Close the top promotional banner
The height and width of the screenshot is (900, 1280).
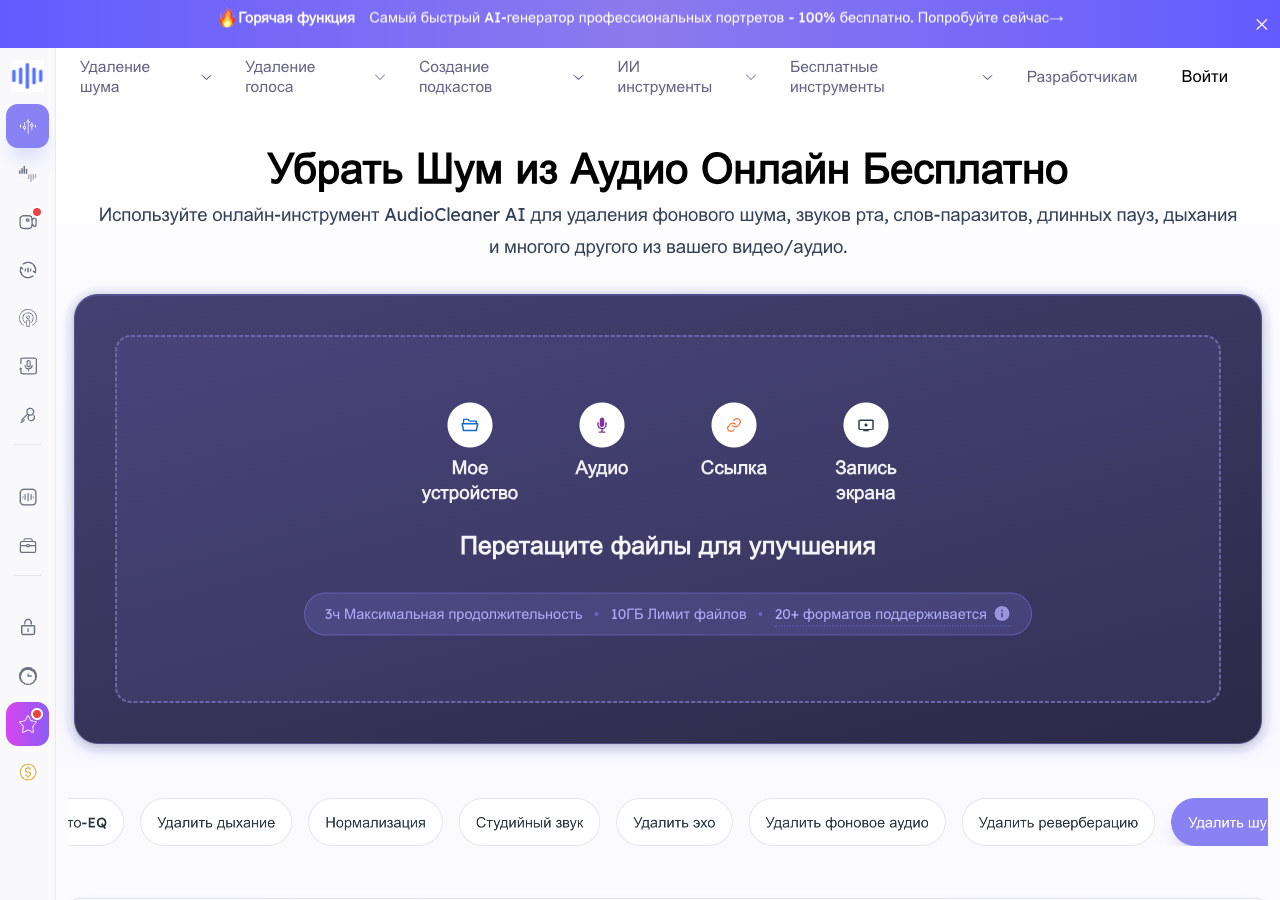1261,24
